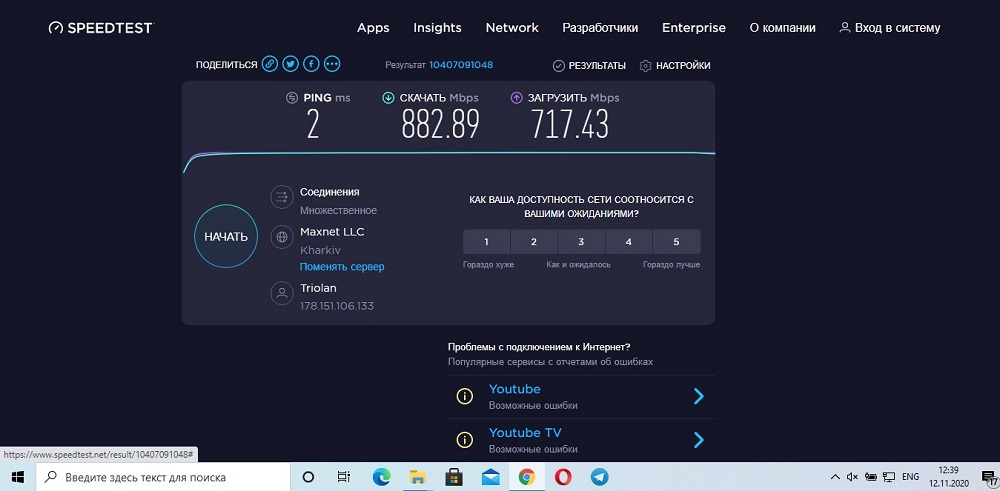Open File Explorer from taskbar
Viewport: 1000px width, 491px height.
pos(418,477)
